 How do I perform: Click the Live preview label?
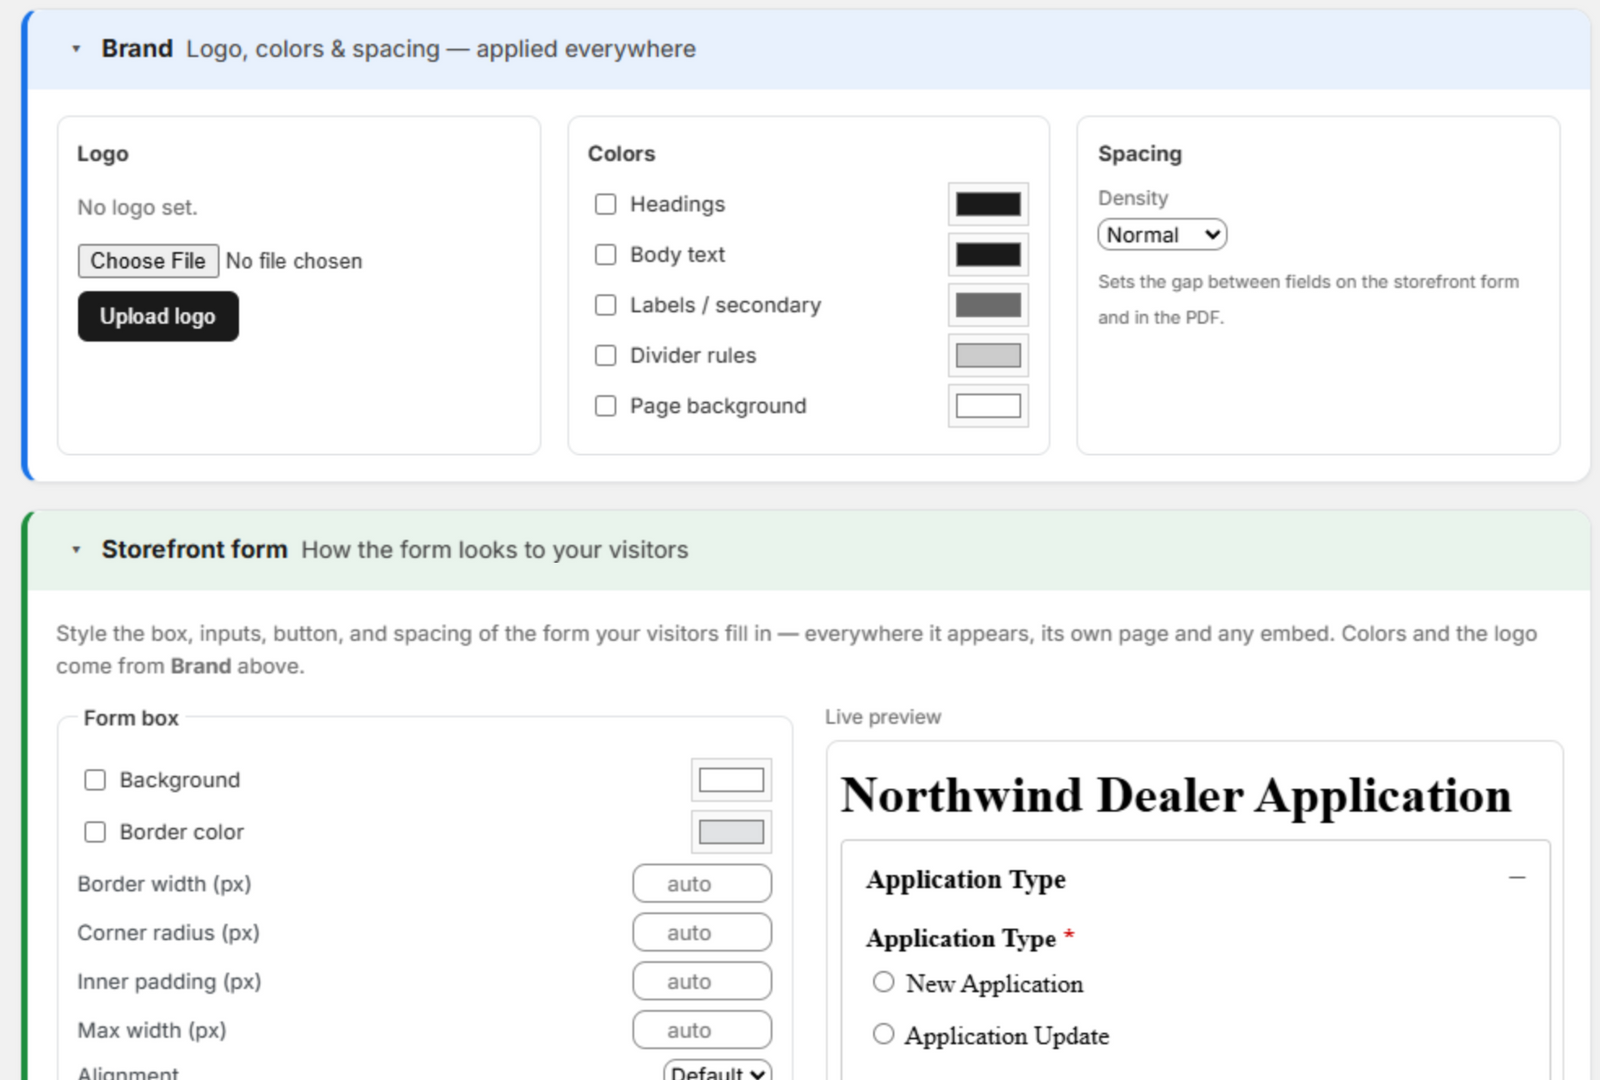[x=883, y=717]
